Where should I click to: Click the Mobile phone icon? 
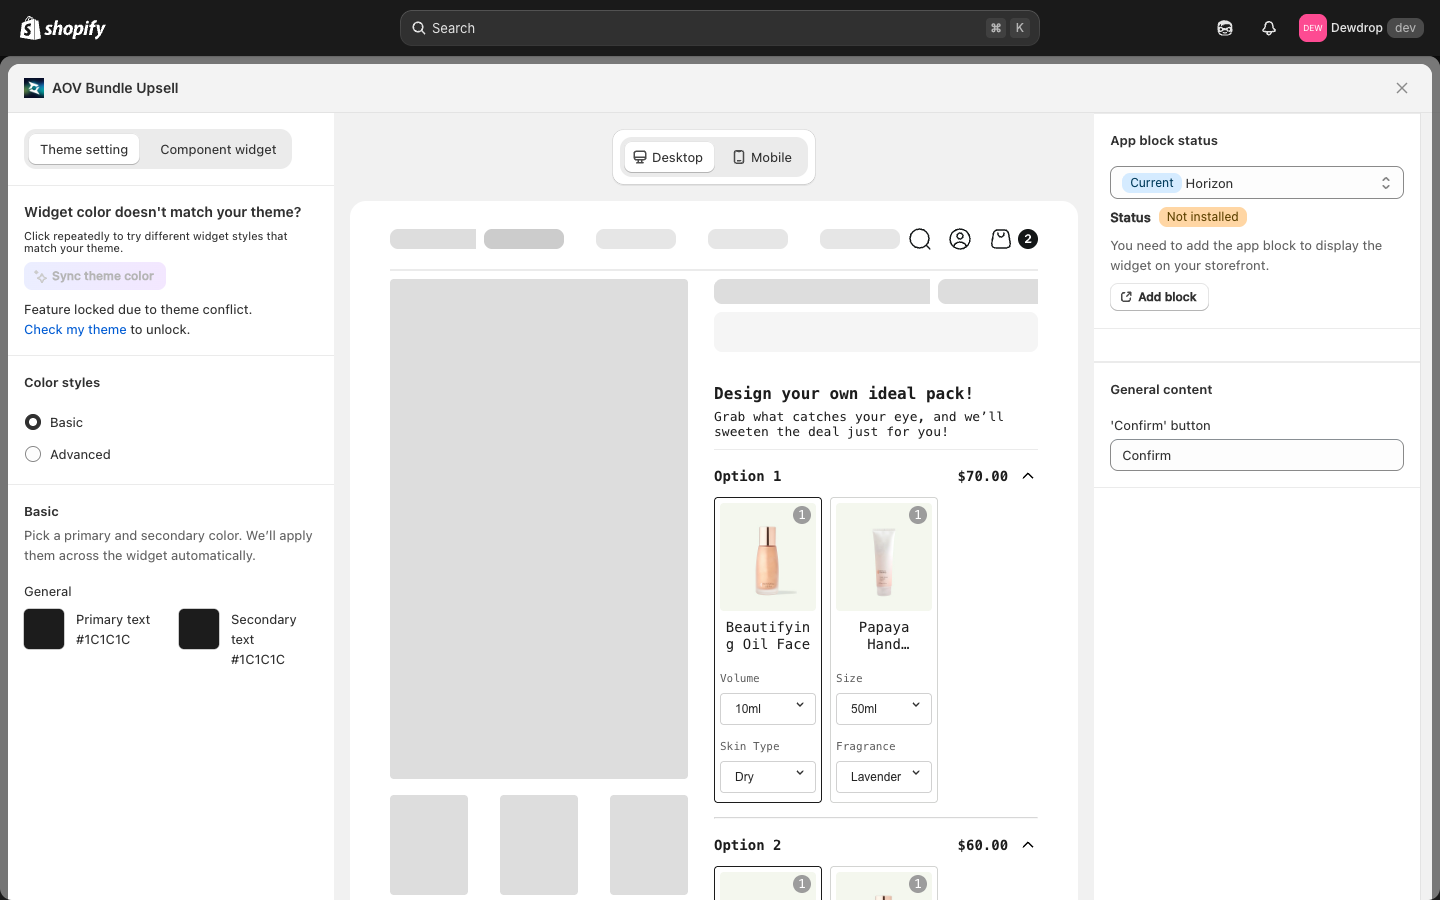tap(739, 157)
